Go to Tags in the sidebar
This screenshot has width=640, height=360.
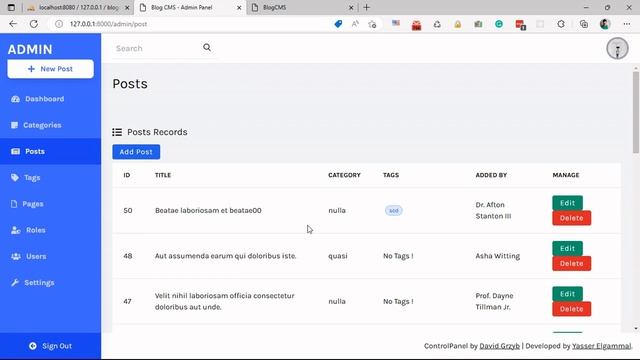coord(50,178)
